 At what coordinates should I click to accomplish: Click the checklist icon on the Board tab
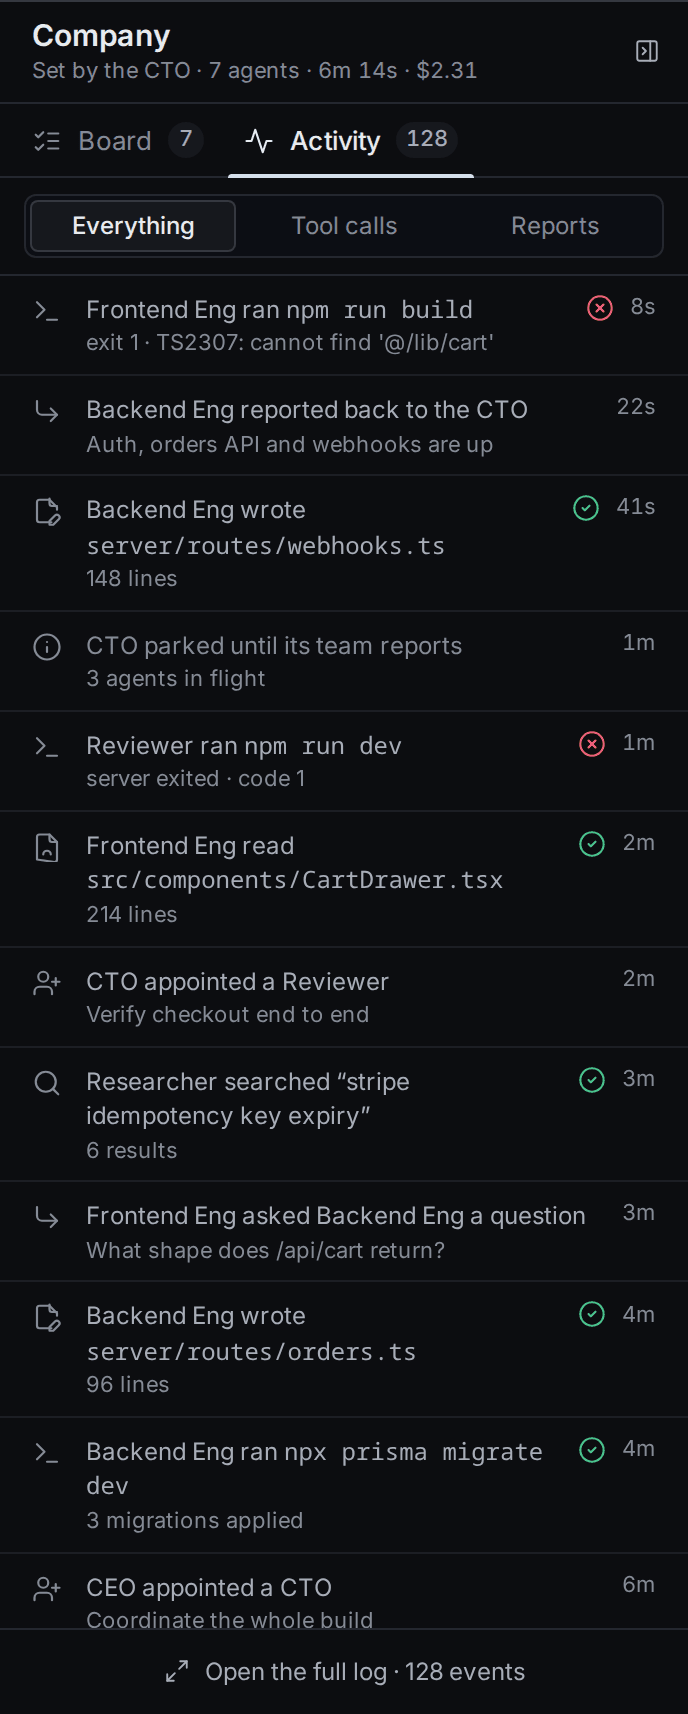(47, 141)
